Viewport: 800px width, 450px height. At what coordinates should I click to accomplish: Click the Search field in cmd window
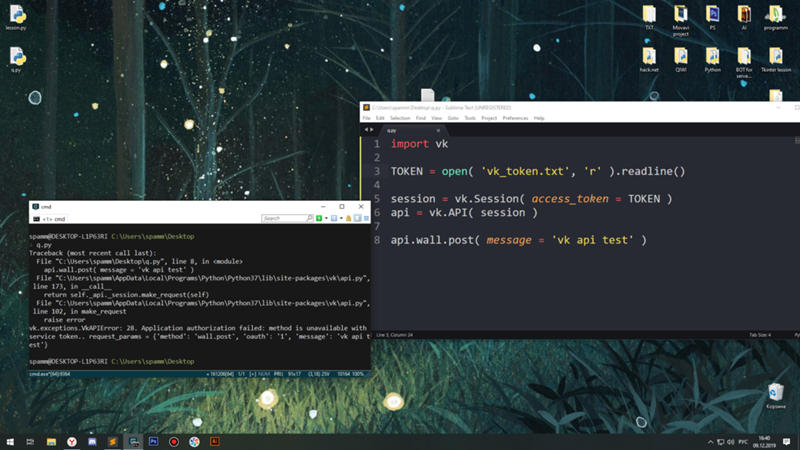(285, 218)
